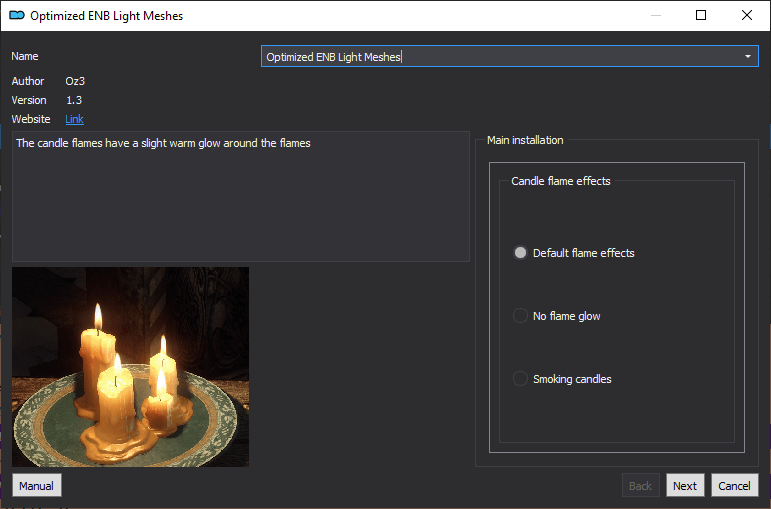
Task: Open the Website Link hyperlink
Action: [x=74, y=119]
